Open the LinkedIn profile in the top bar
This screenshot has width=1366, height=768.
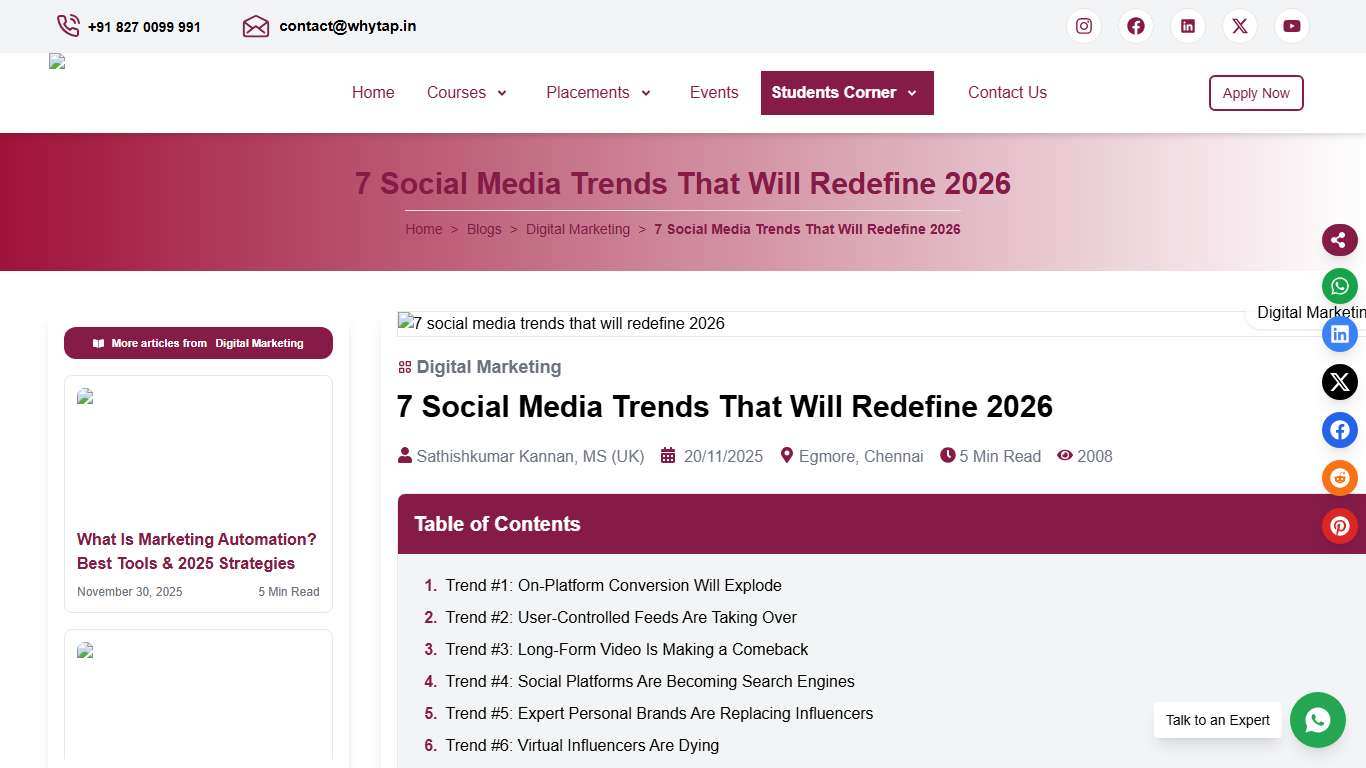click(1188, 26)
